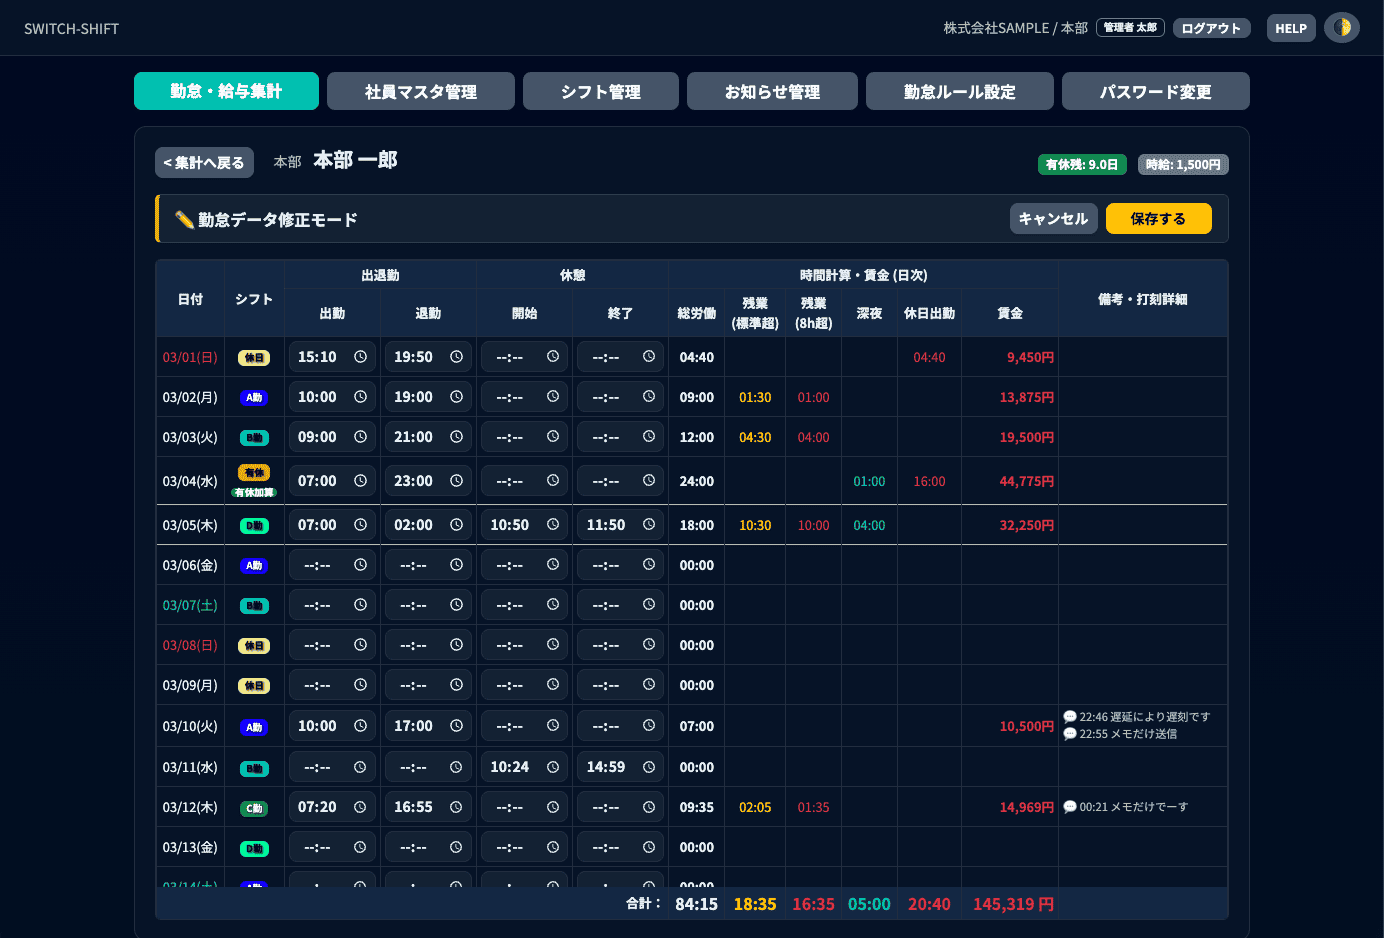Image resolution: width=1384 pixels, height=938 pixels.
Task: Open the D勤 shift selector on 03/05
Action: coord(254,524)
